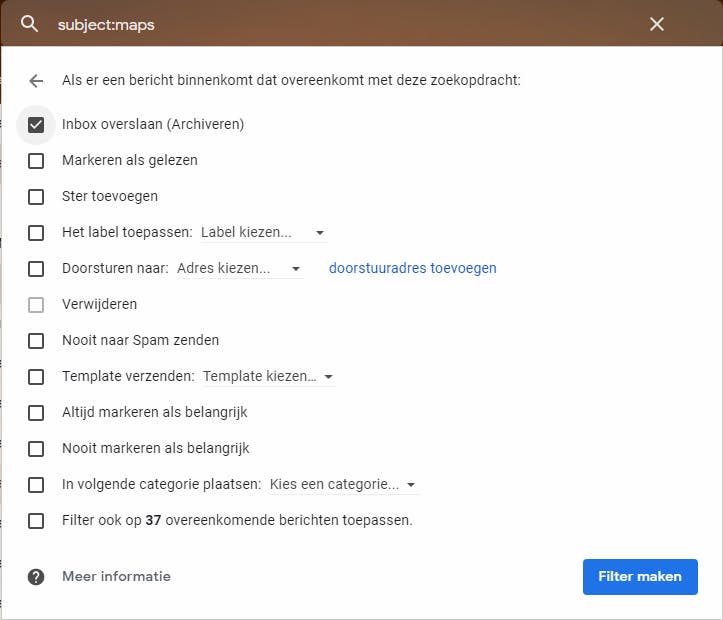Open the Label kiezen dropdown
Image resolution: width=723 pixels, height=620 pixels.
[x=263, y=233]
